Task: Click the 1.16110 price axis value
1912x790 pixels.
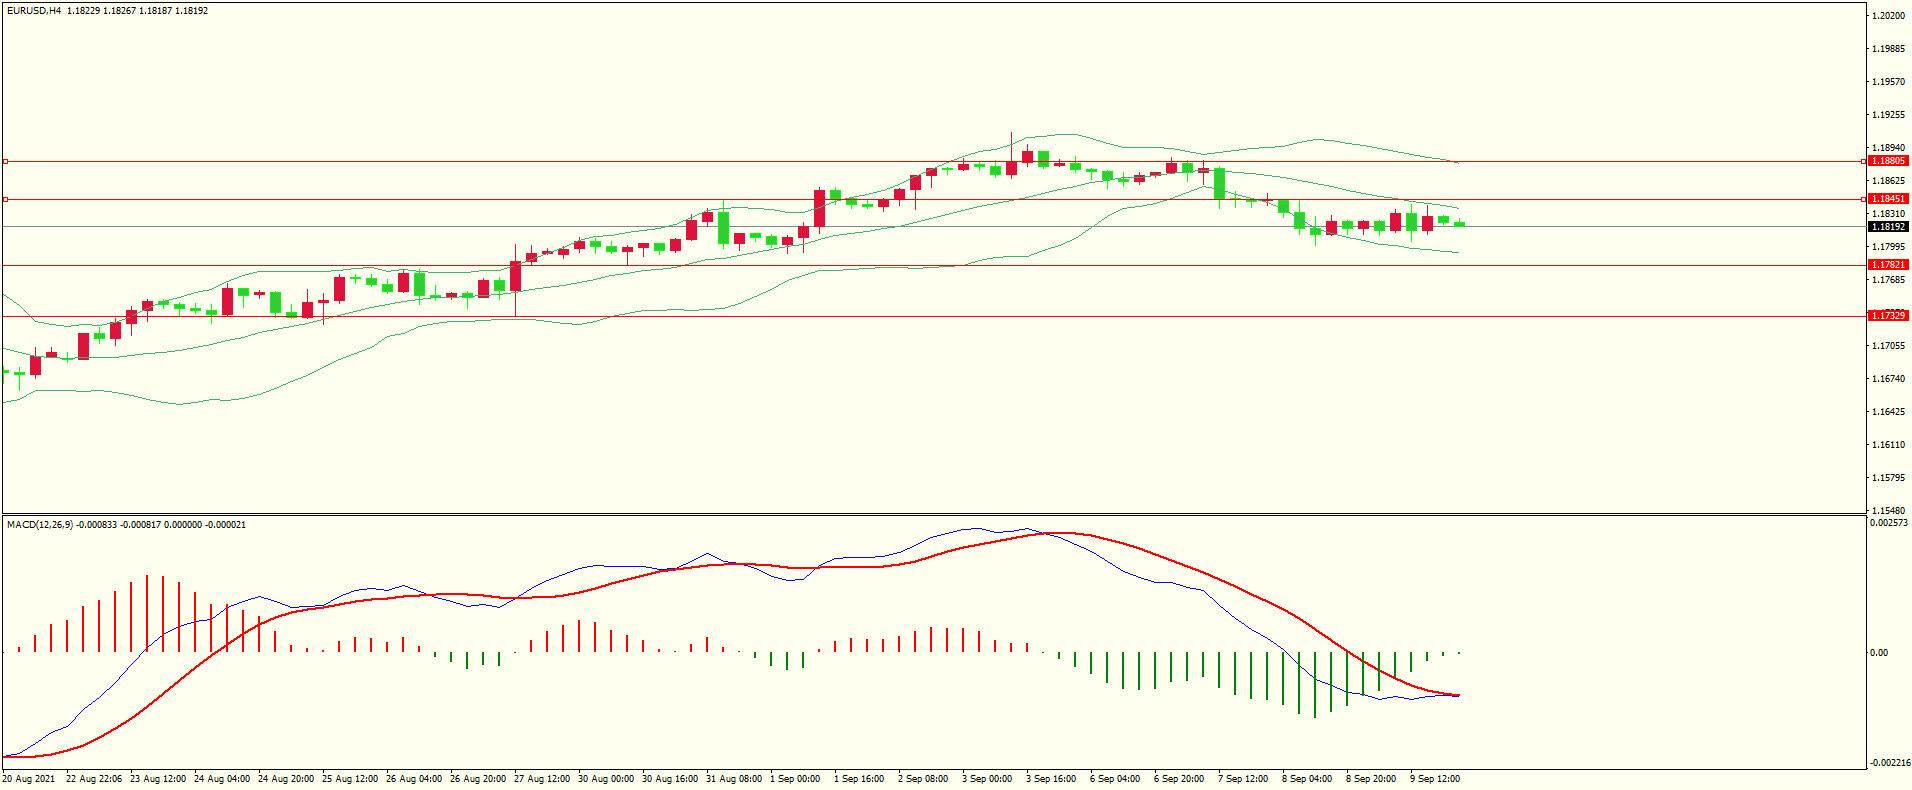Action: [1888, 445]
